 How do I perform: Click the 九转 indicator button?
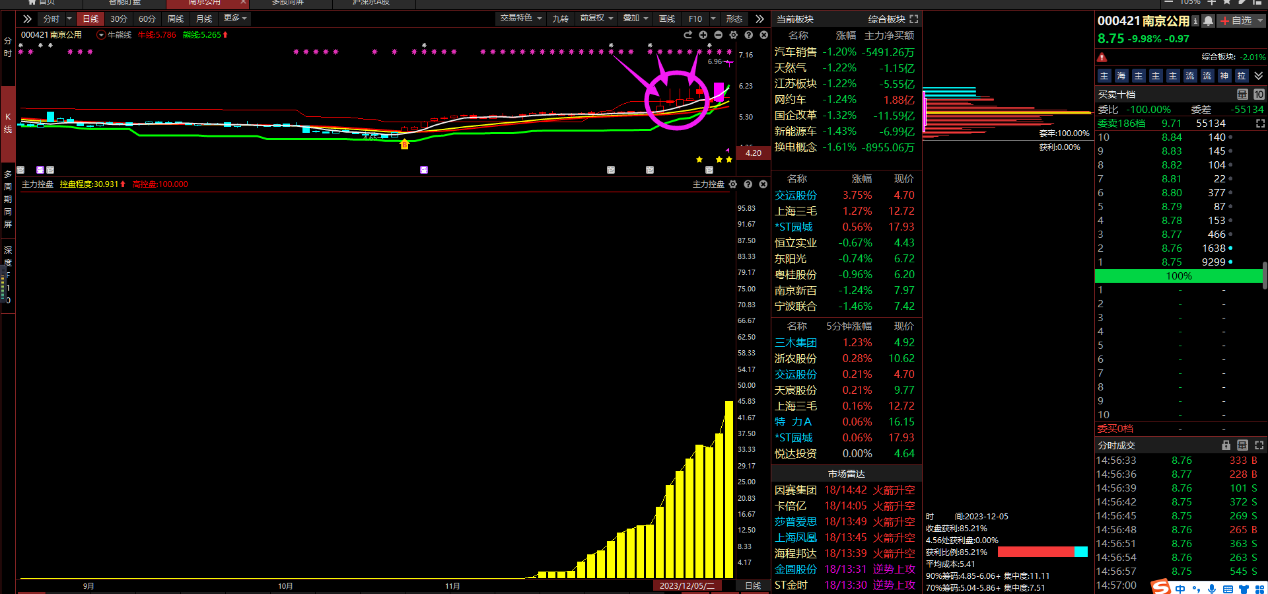560,19
